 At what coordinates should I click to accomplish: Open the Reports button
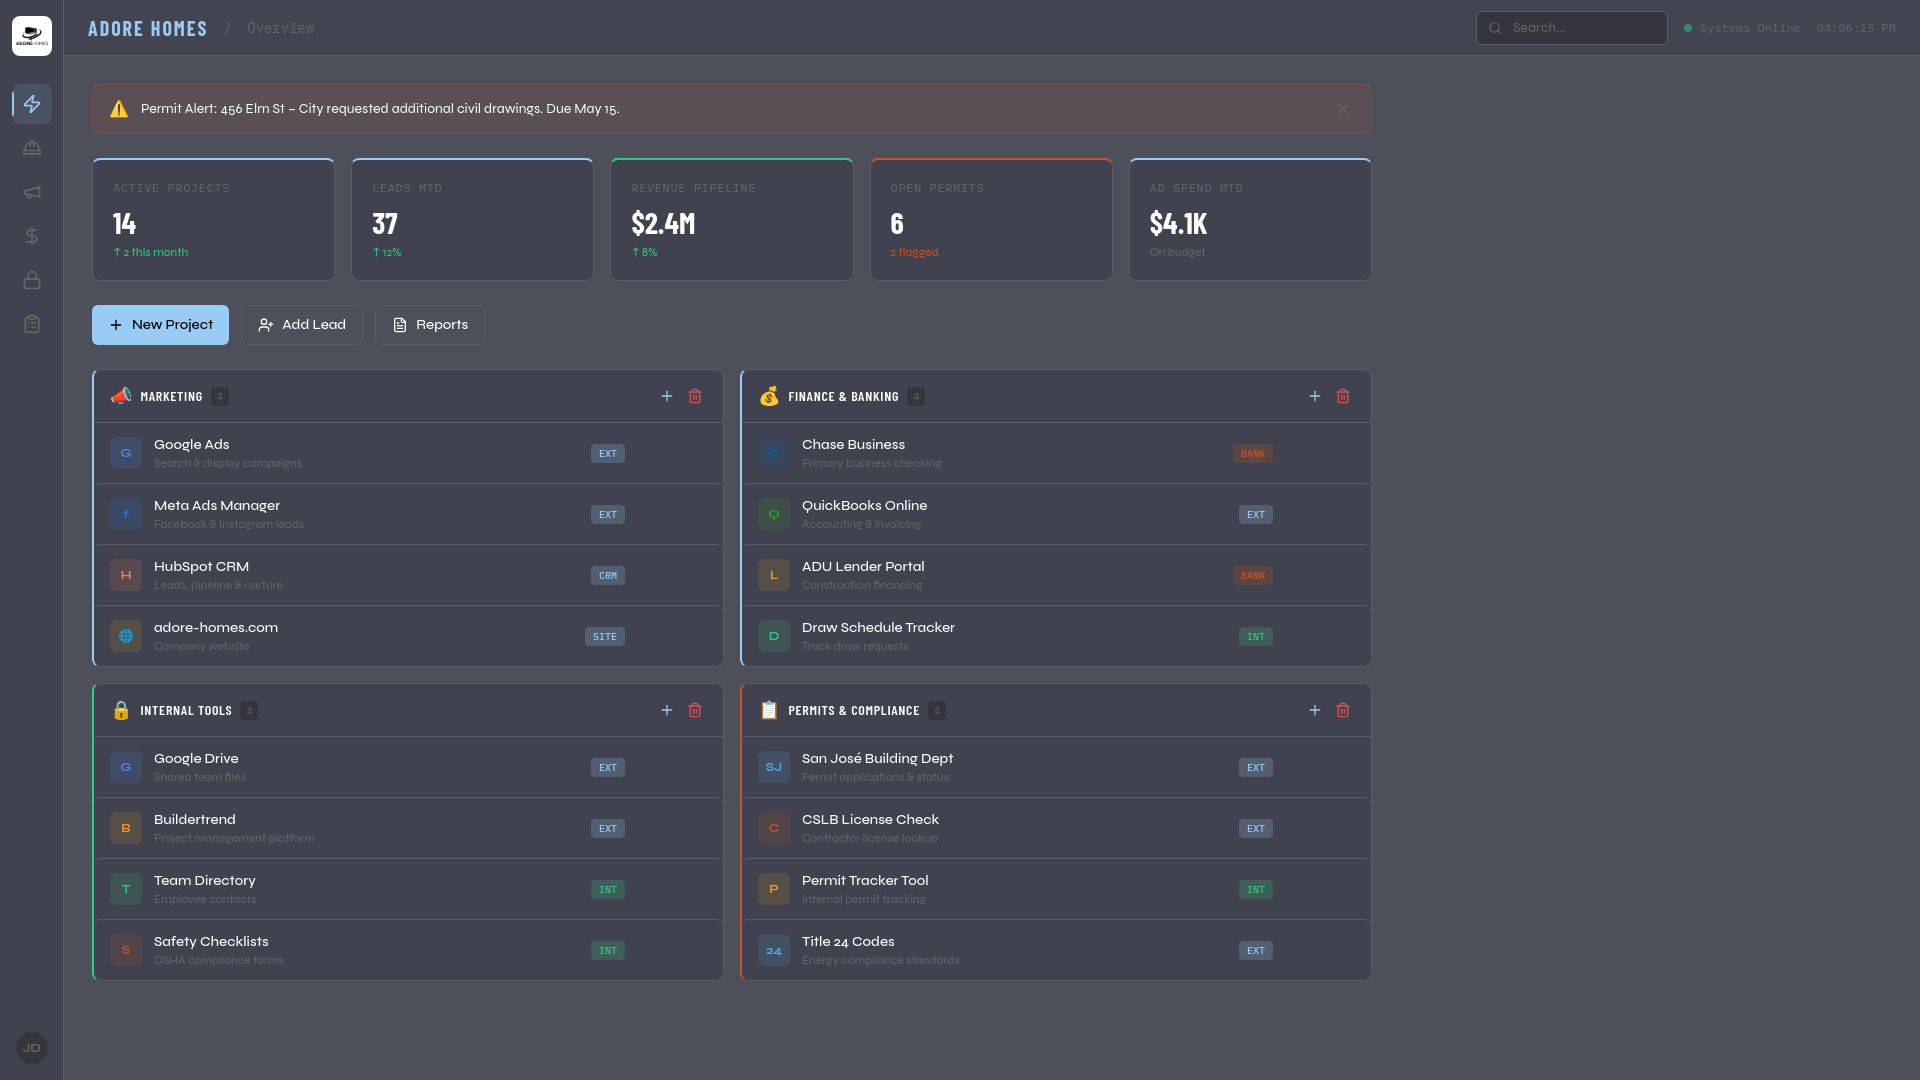430,325
